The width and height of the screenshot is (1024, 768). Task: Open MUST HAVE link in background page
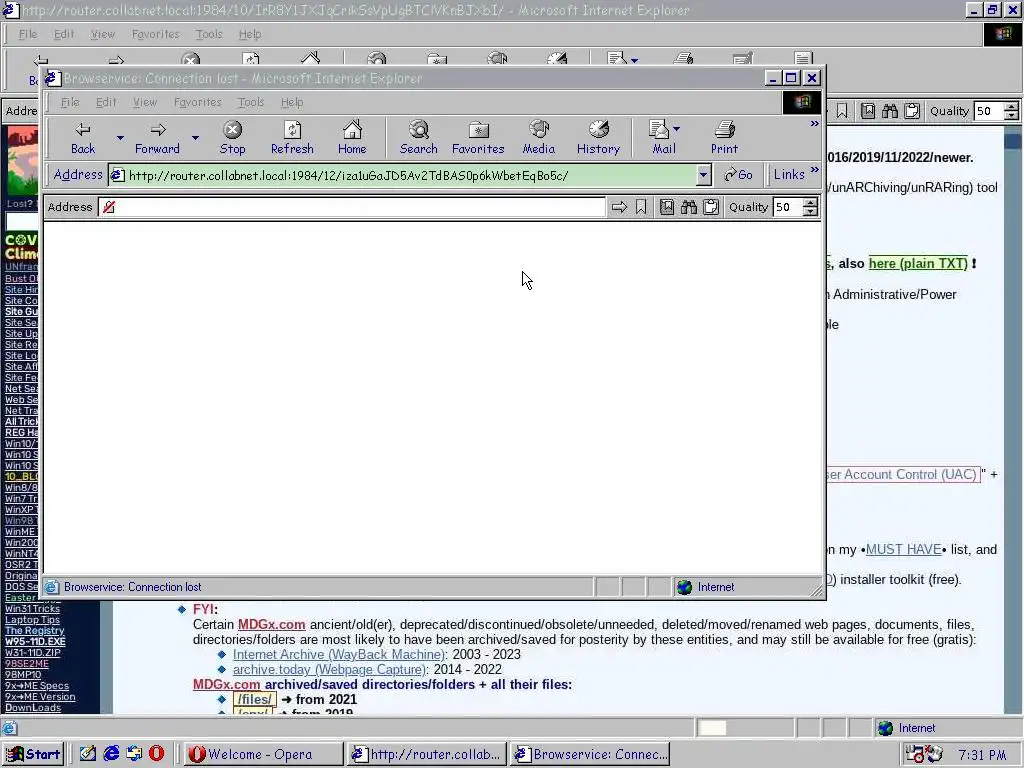click(903, 549)
